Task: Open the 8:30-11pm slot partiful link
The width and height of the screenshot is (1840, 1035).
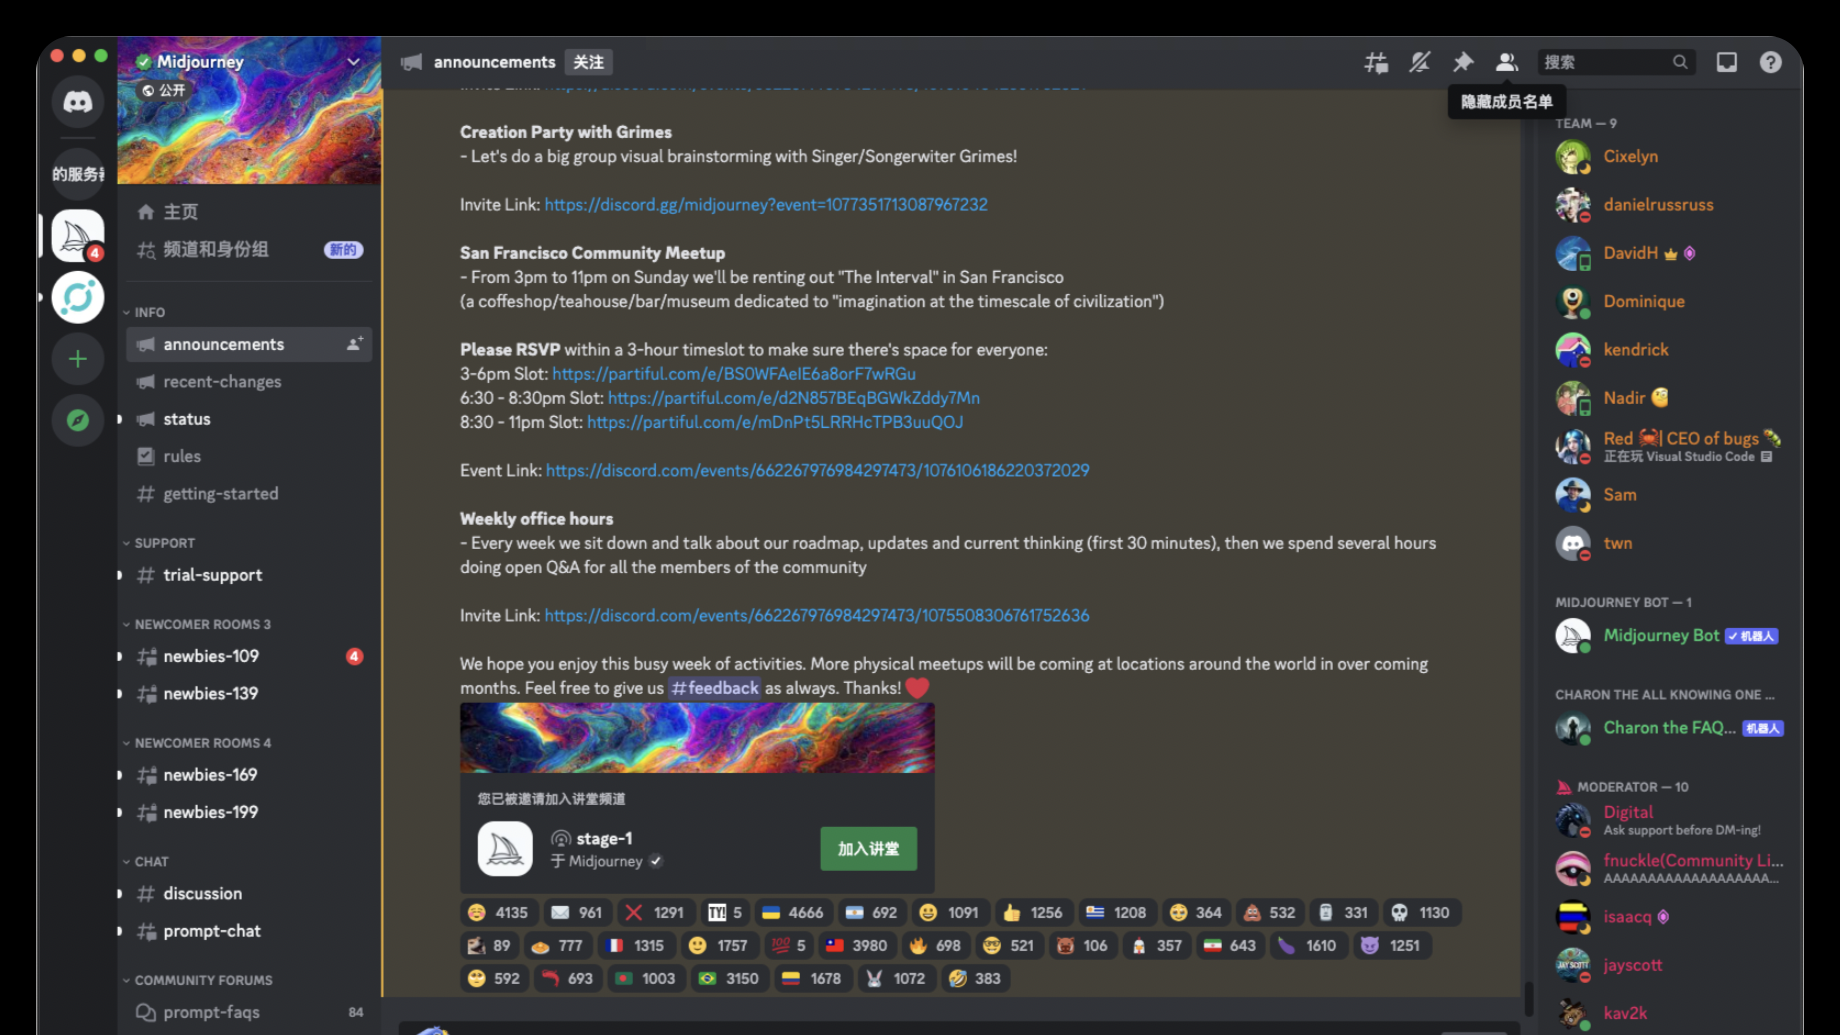Action: tap(775, 422)
